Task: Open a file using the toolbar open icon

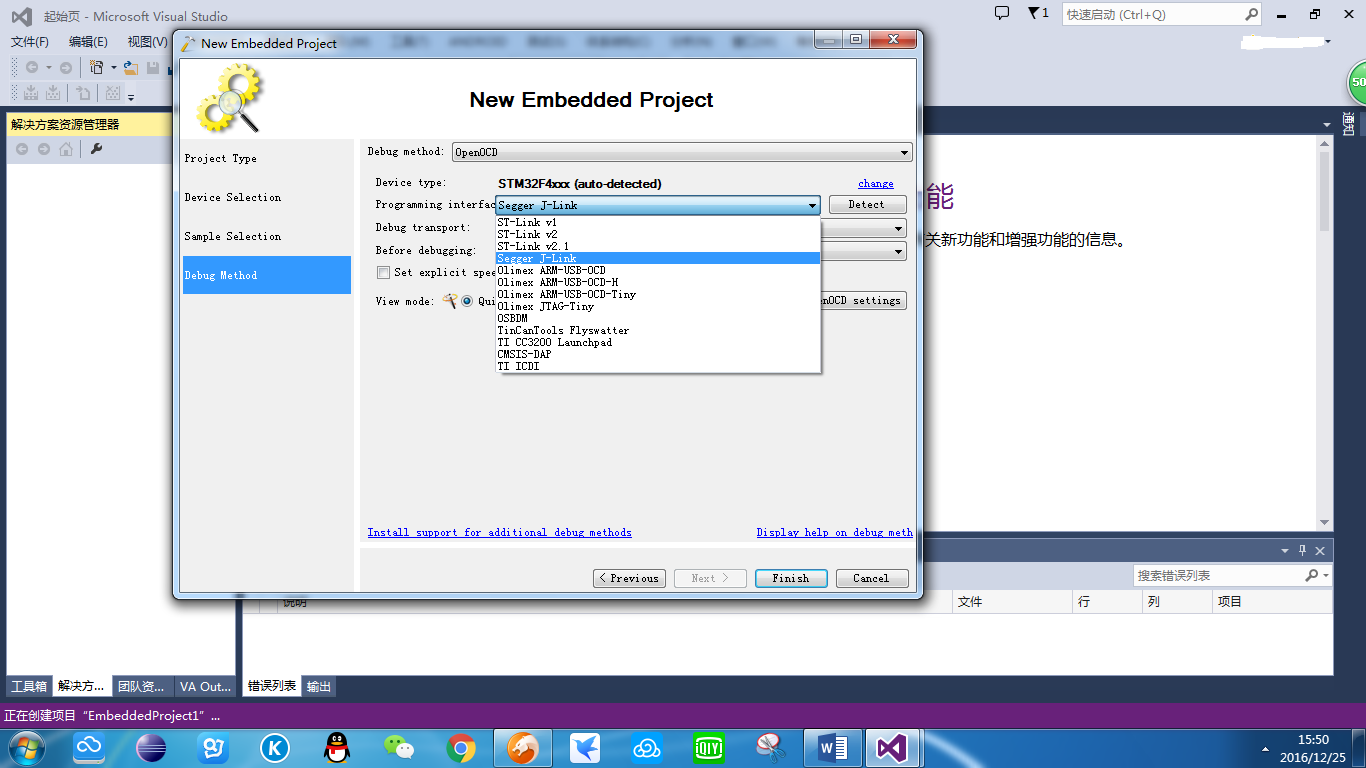Action: click(x=130, y=67)
